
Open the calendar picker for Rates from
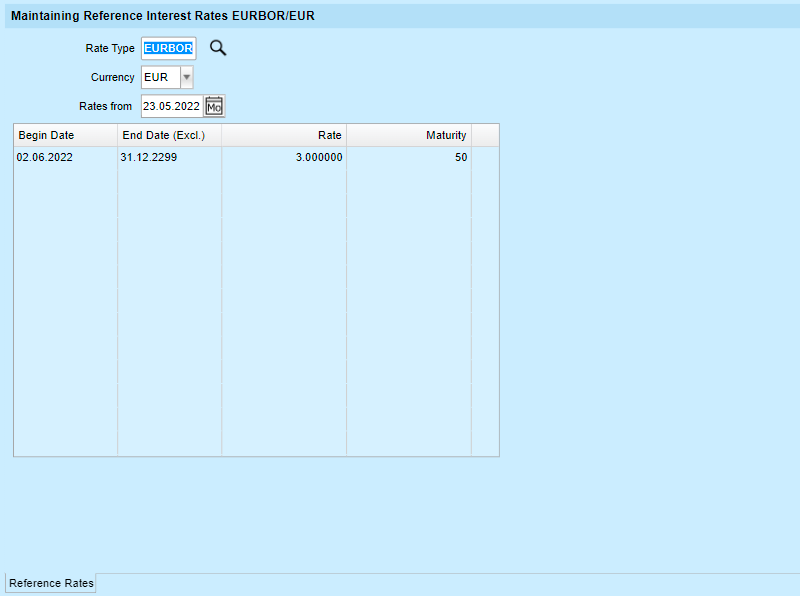(x=214, y=106)
